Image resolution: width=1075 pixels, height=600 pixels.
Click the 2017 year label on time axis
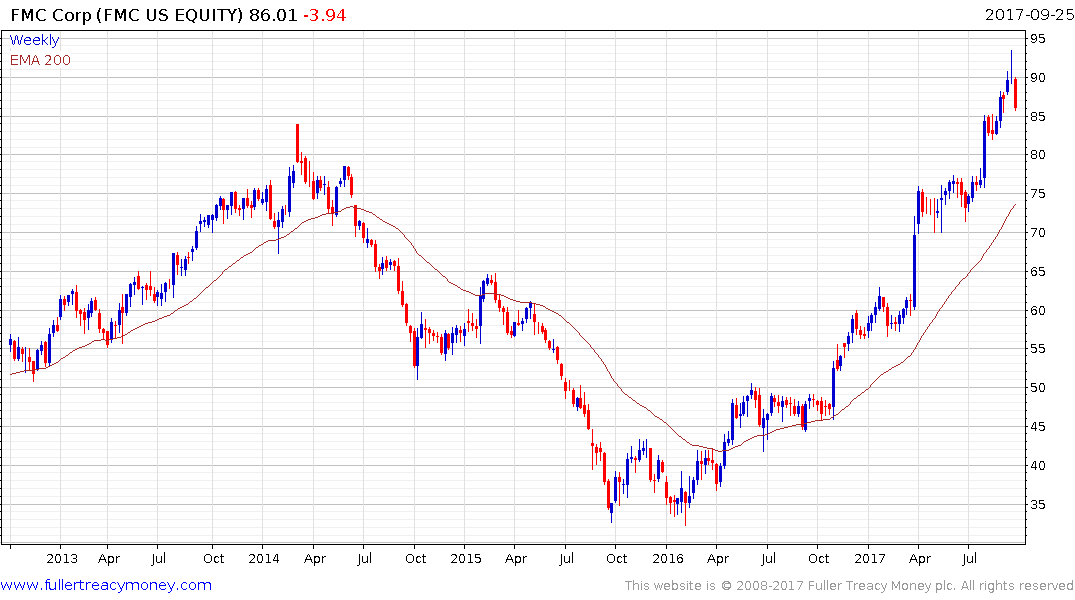point(870,558)
